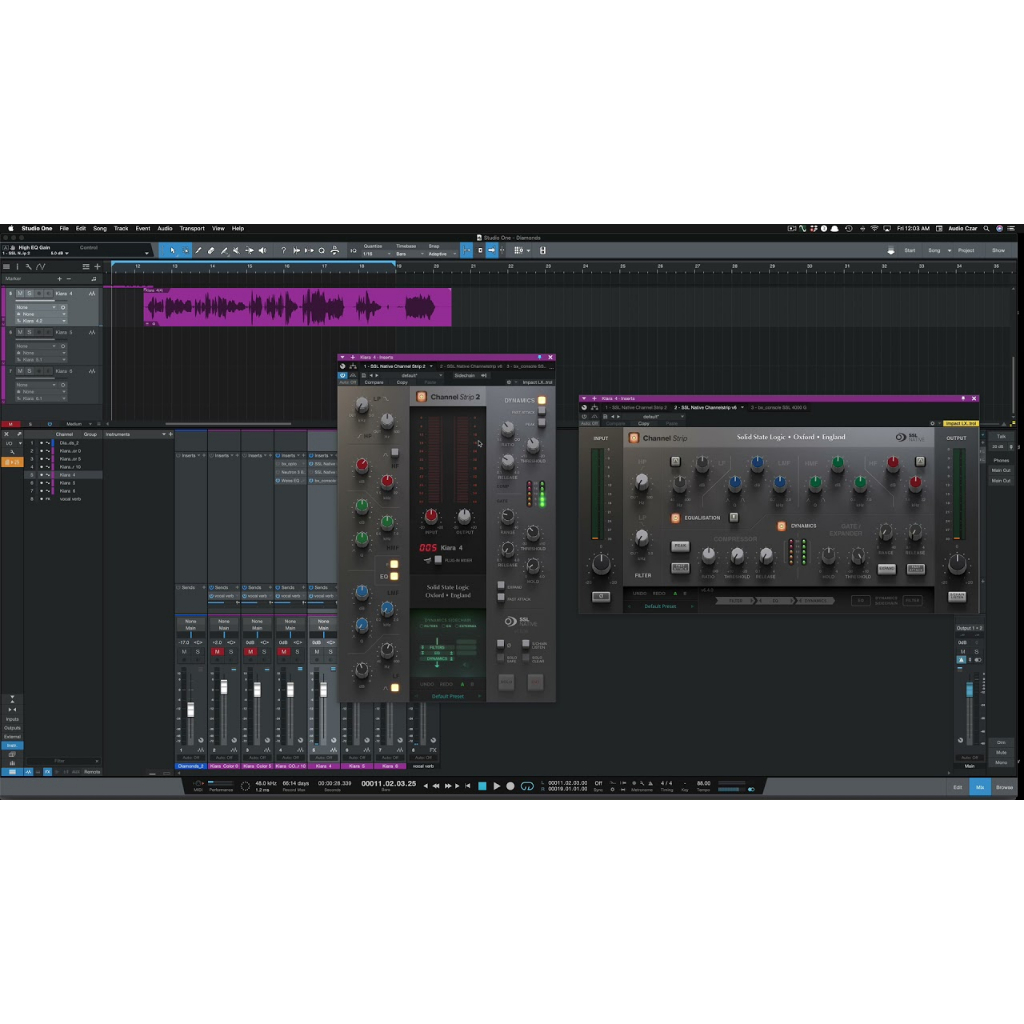The height and width of the screenshot is (1024, 1024).
Task: Click Compare in Channel Strip 2 header
Action: point(374,383)
